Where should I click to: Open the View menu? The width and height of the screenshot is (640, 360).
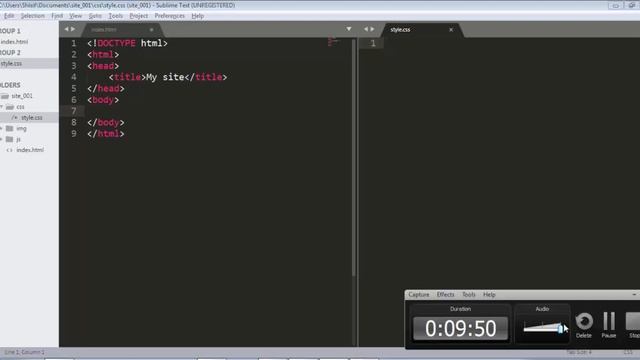(76, 16)
